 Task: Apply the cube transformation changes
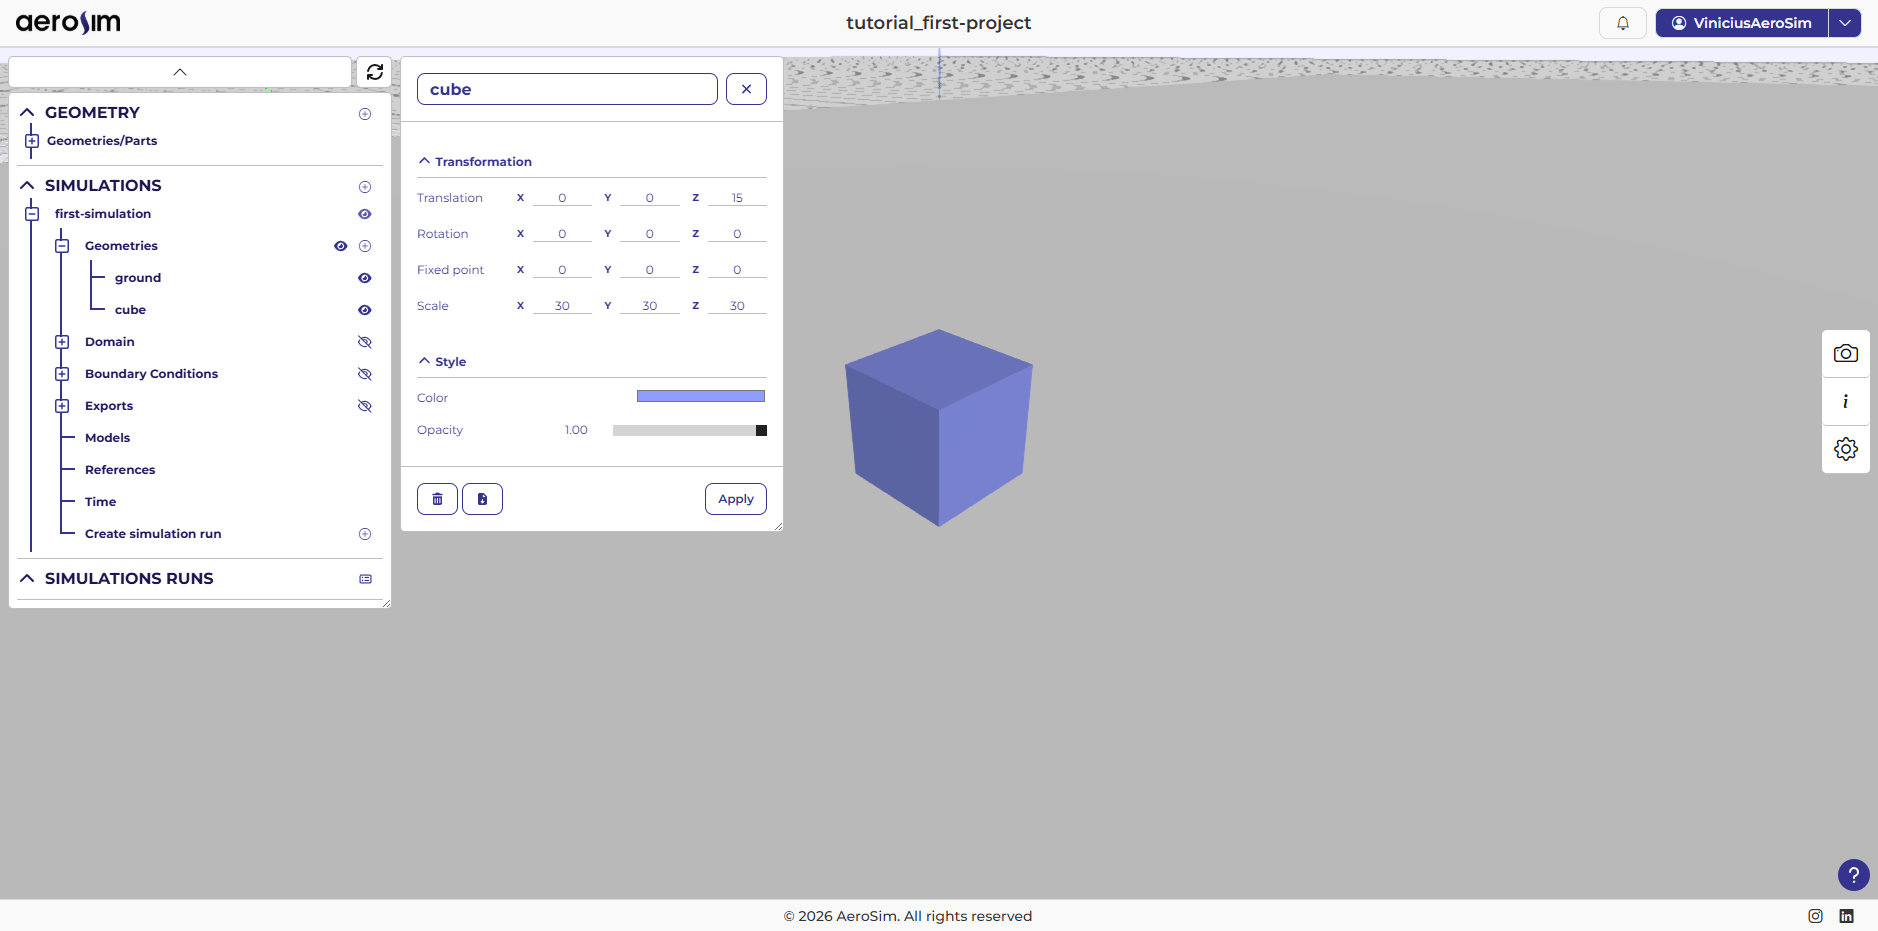(x=735, y=498)
